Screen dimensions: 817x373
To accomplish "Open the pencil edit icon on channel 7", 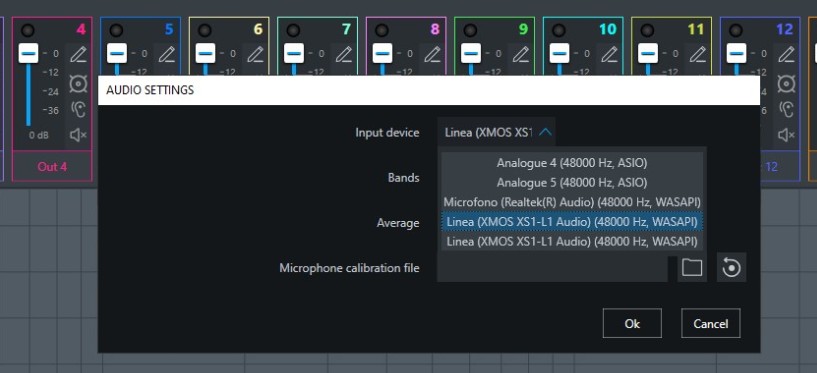I will 344,54.
